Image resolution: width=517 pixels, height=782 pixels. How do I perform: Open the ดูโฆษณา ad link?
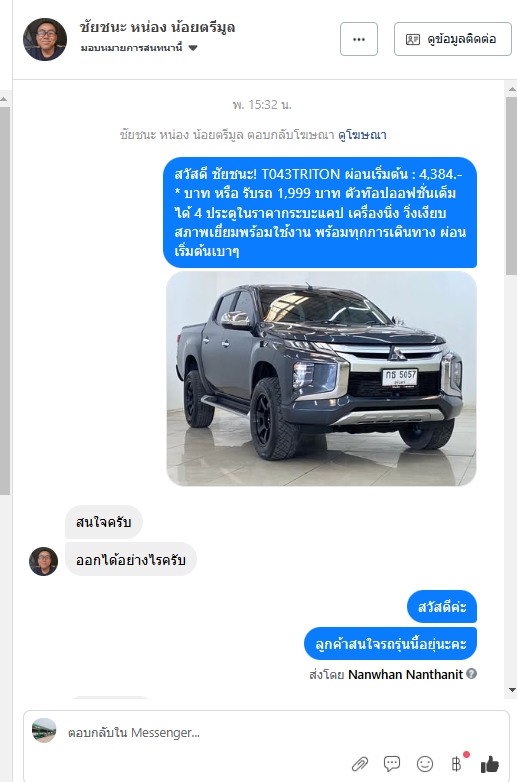(362, 135)
